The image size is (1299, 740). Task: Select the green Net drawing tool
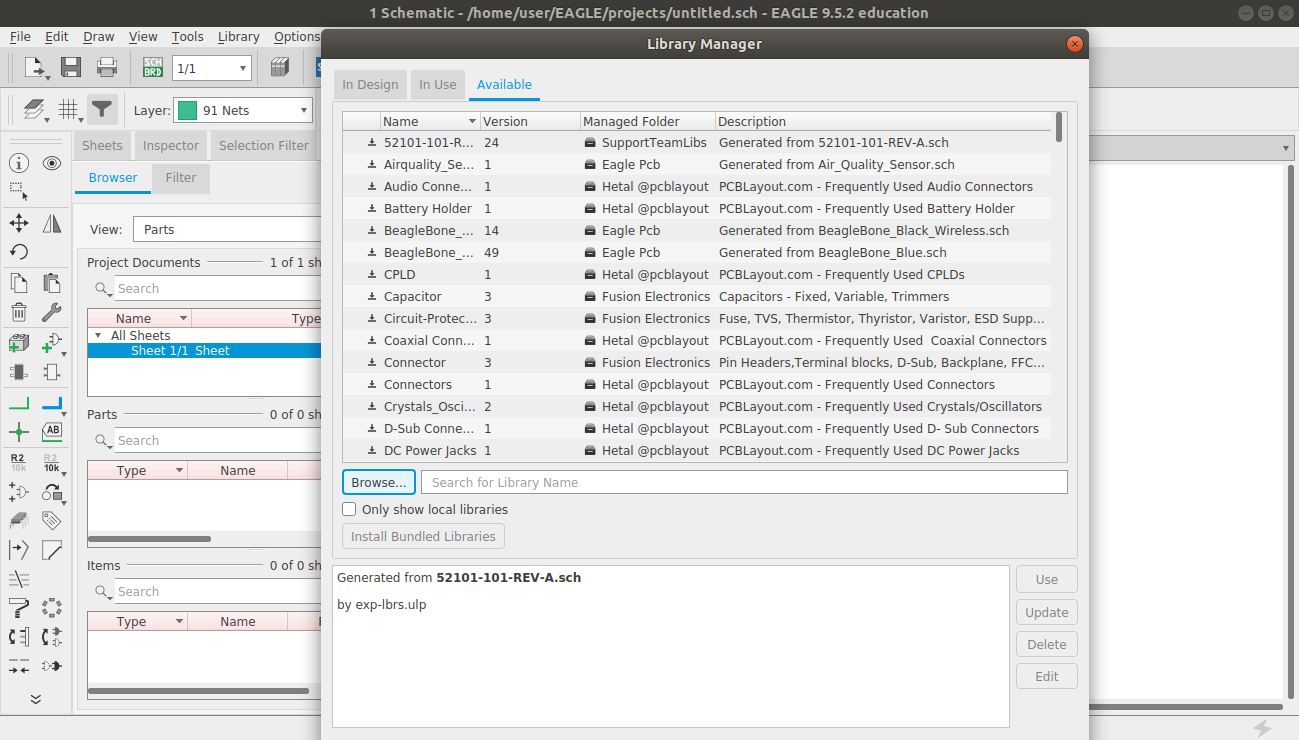tap(19, 404)
